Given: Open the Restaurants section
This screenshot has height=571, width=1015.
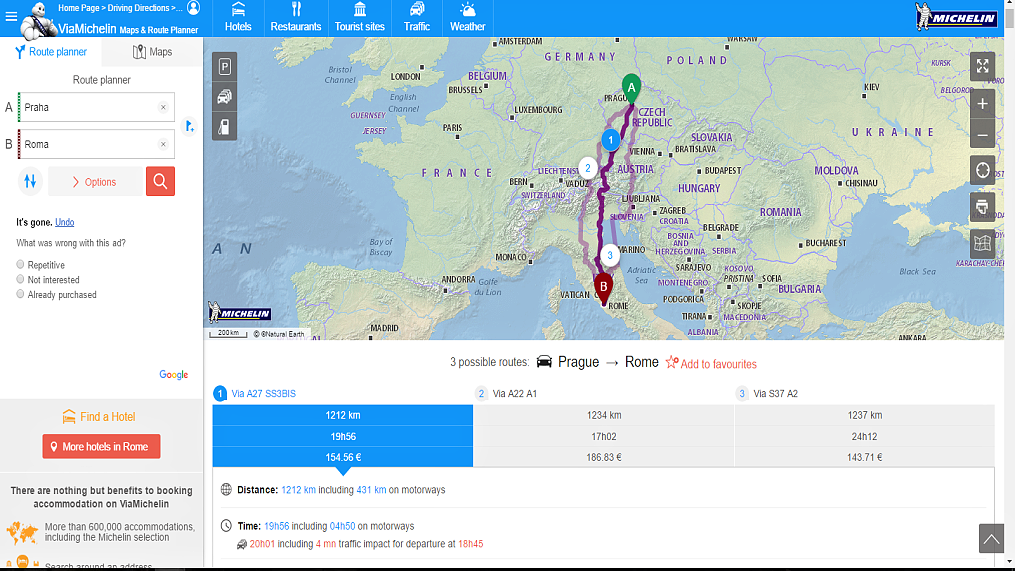Looking at the screenshot, I should pos(295,17).
